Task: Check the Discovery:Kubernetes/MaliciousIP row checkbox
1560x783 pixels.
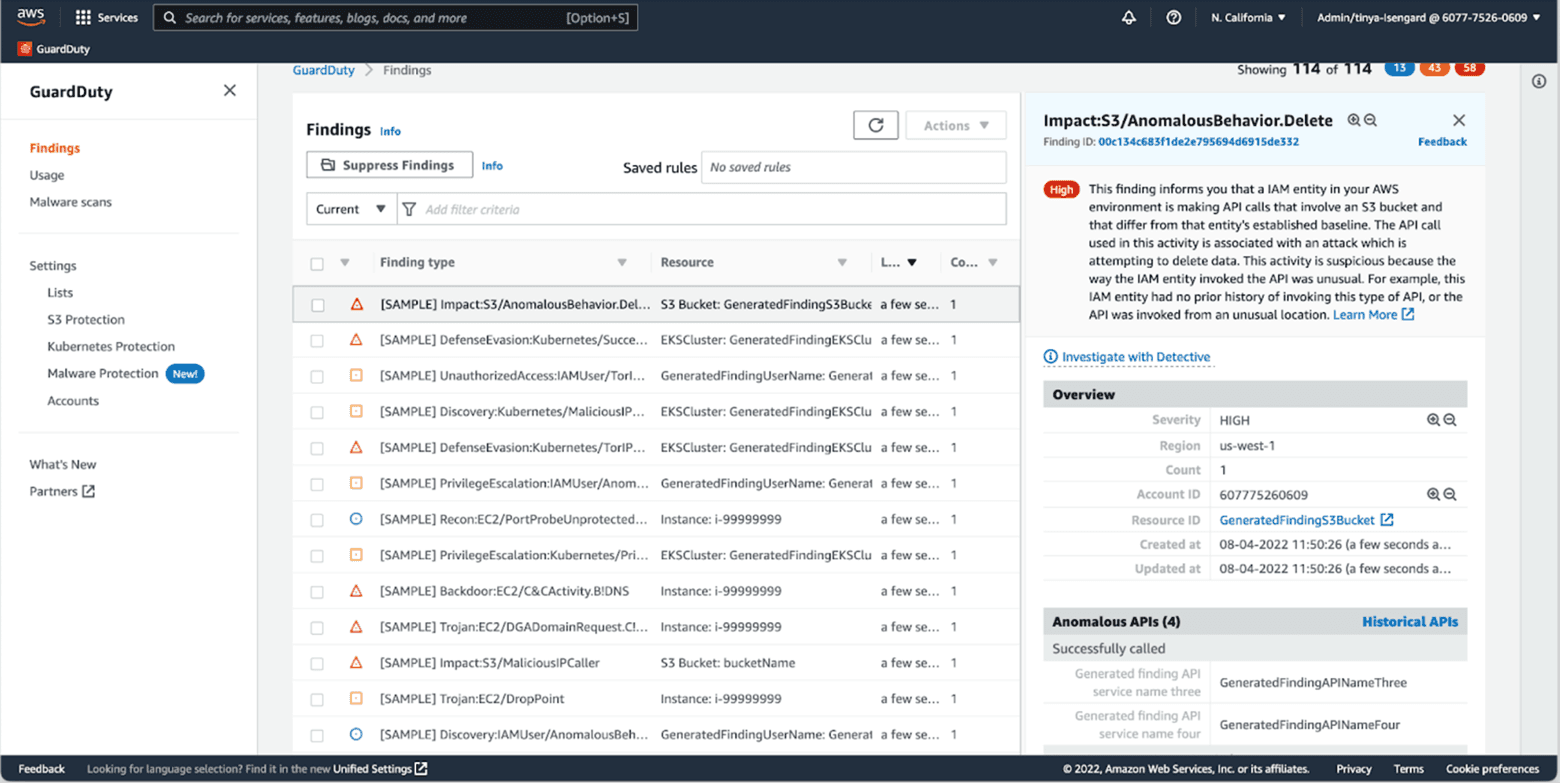Action: pos(317,412)
